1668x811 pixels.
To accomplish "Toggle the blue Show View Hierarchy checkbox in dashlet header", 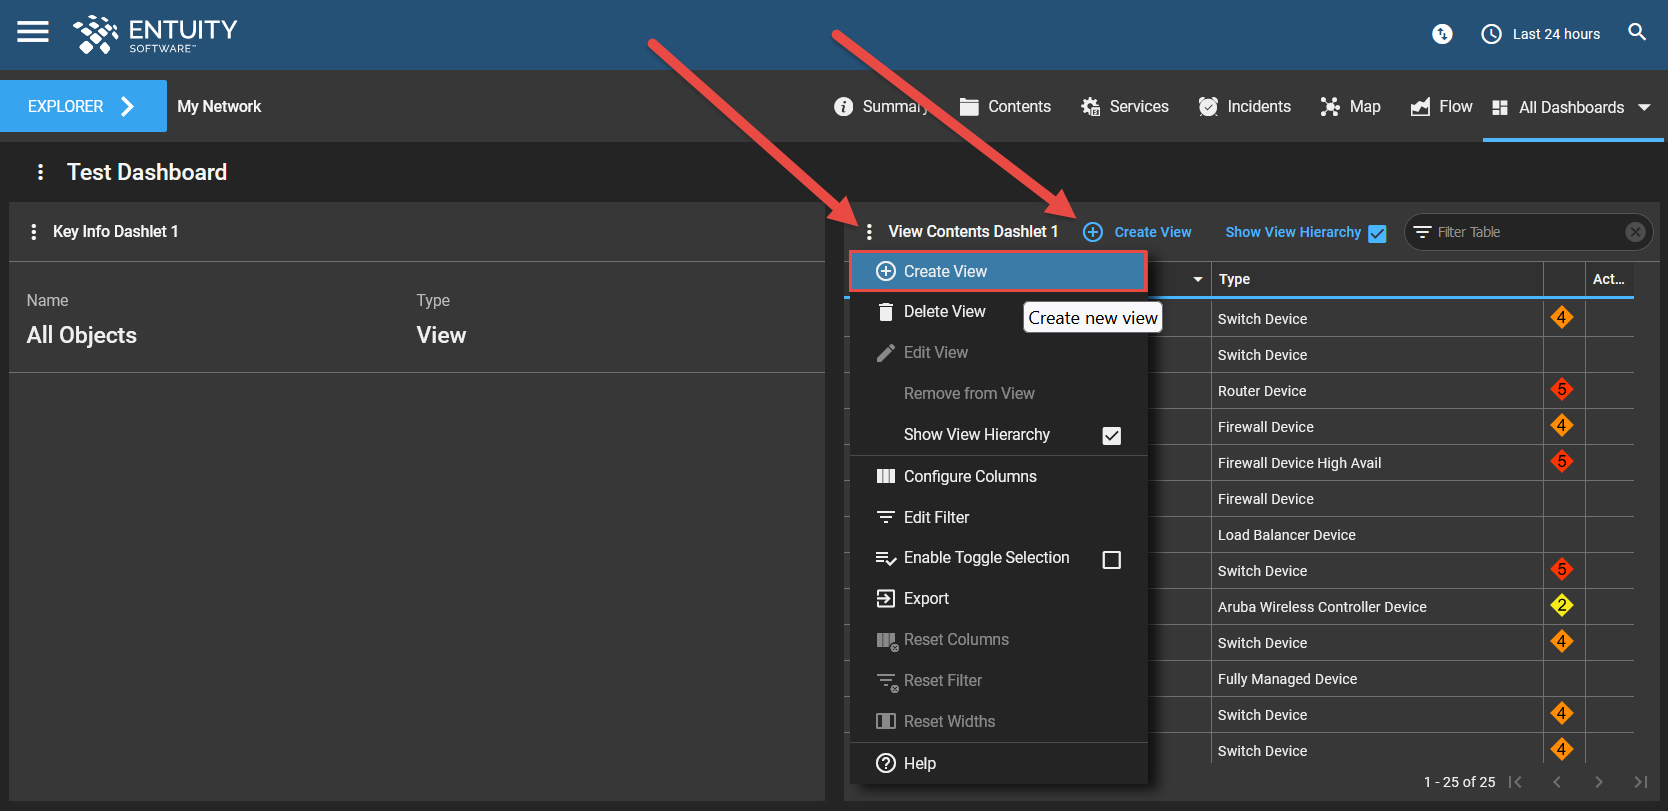I will tap(1377, 233).
